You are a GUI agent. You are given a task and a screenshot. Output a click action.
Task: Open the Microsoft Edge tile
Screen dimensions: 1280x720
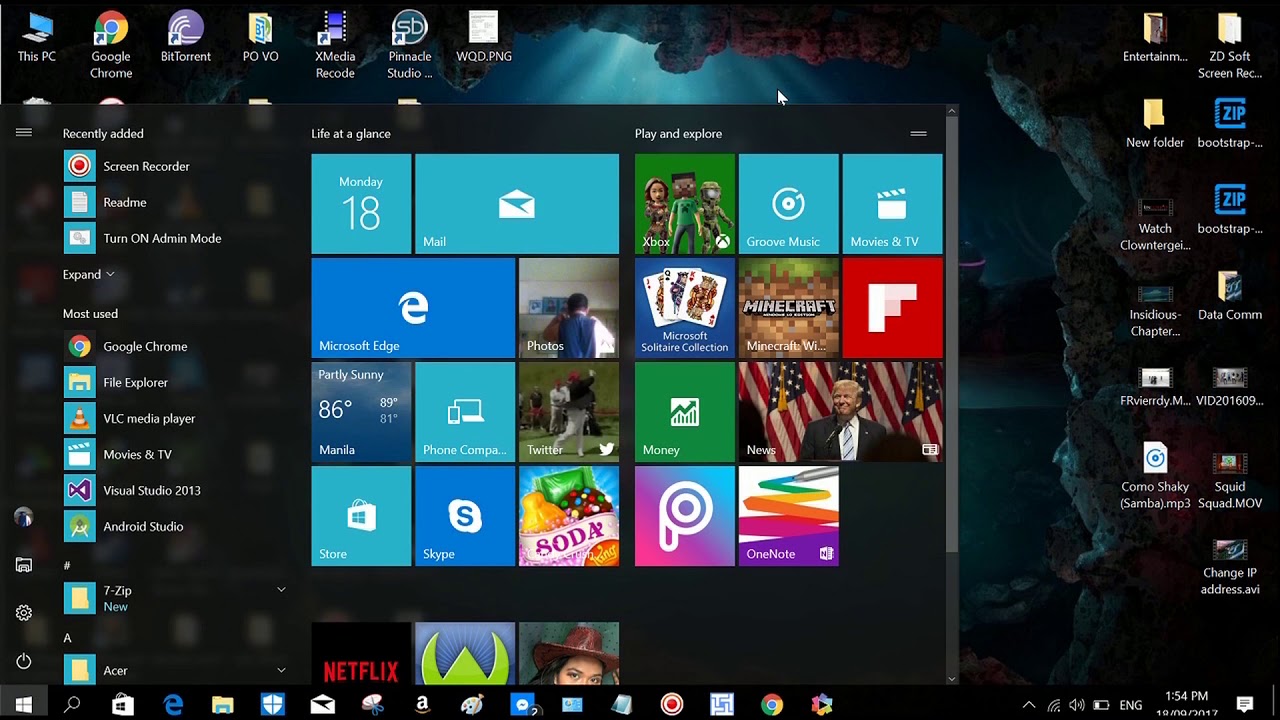[413, 308]
